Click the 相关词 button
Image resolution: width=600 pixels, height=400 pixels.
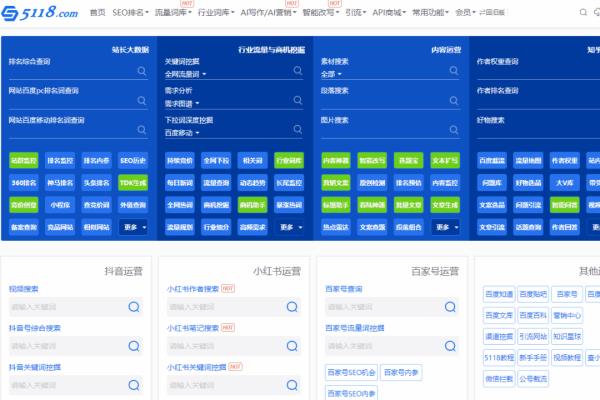point(253,160)
